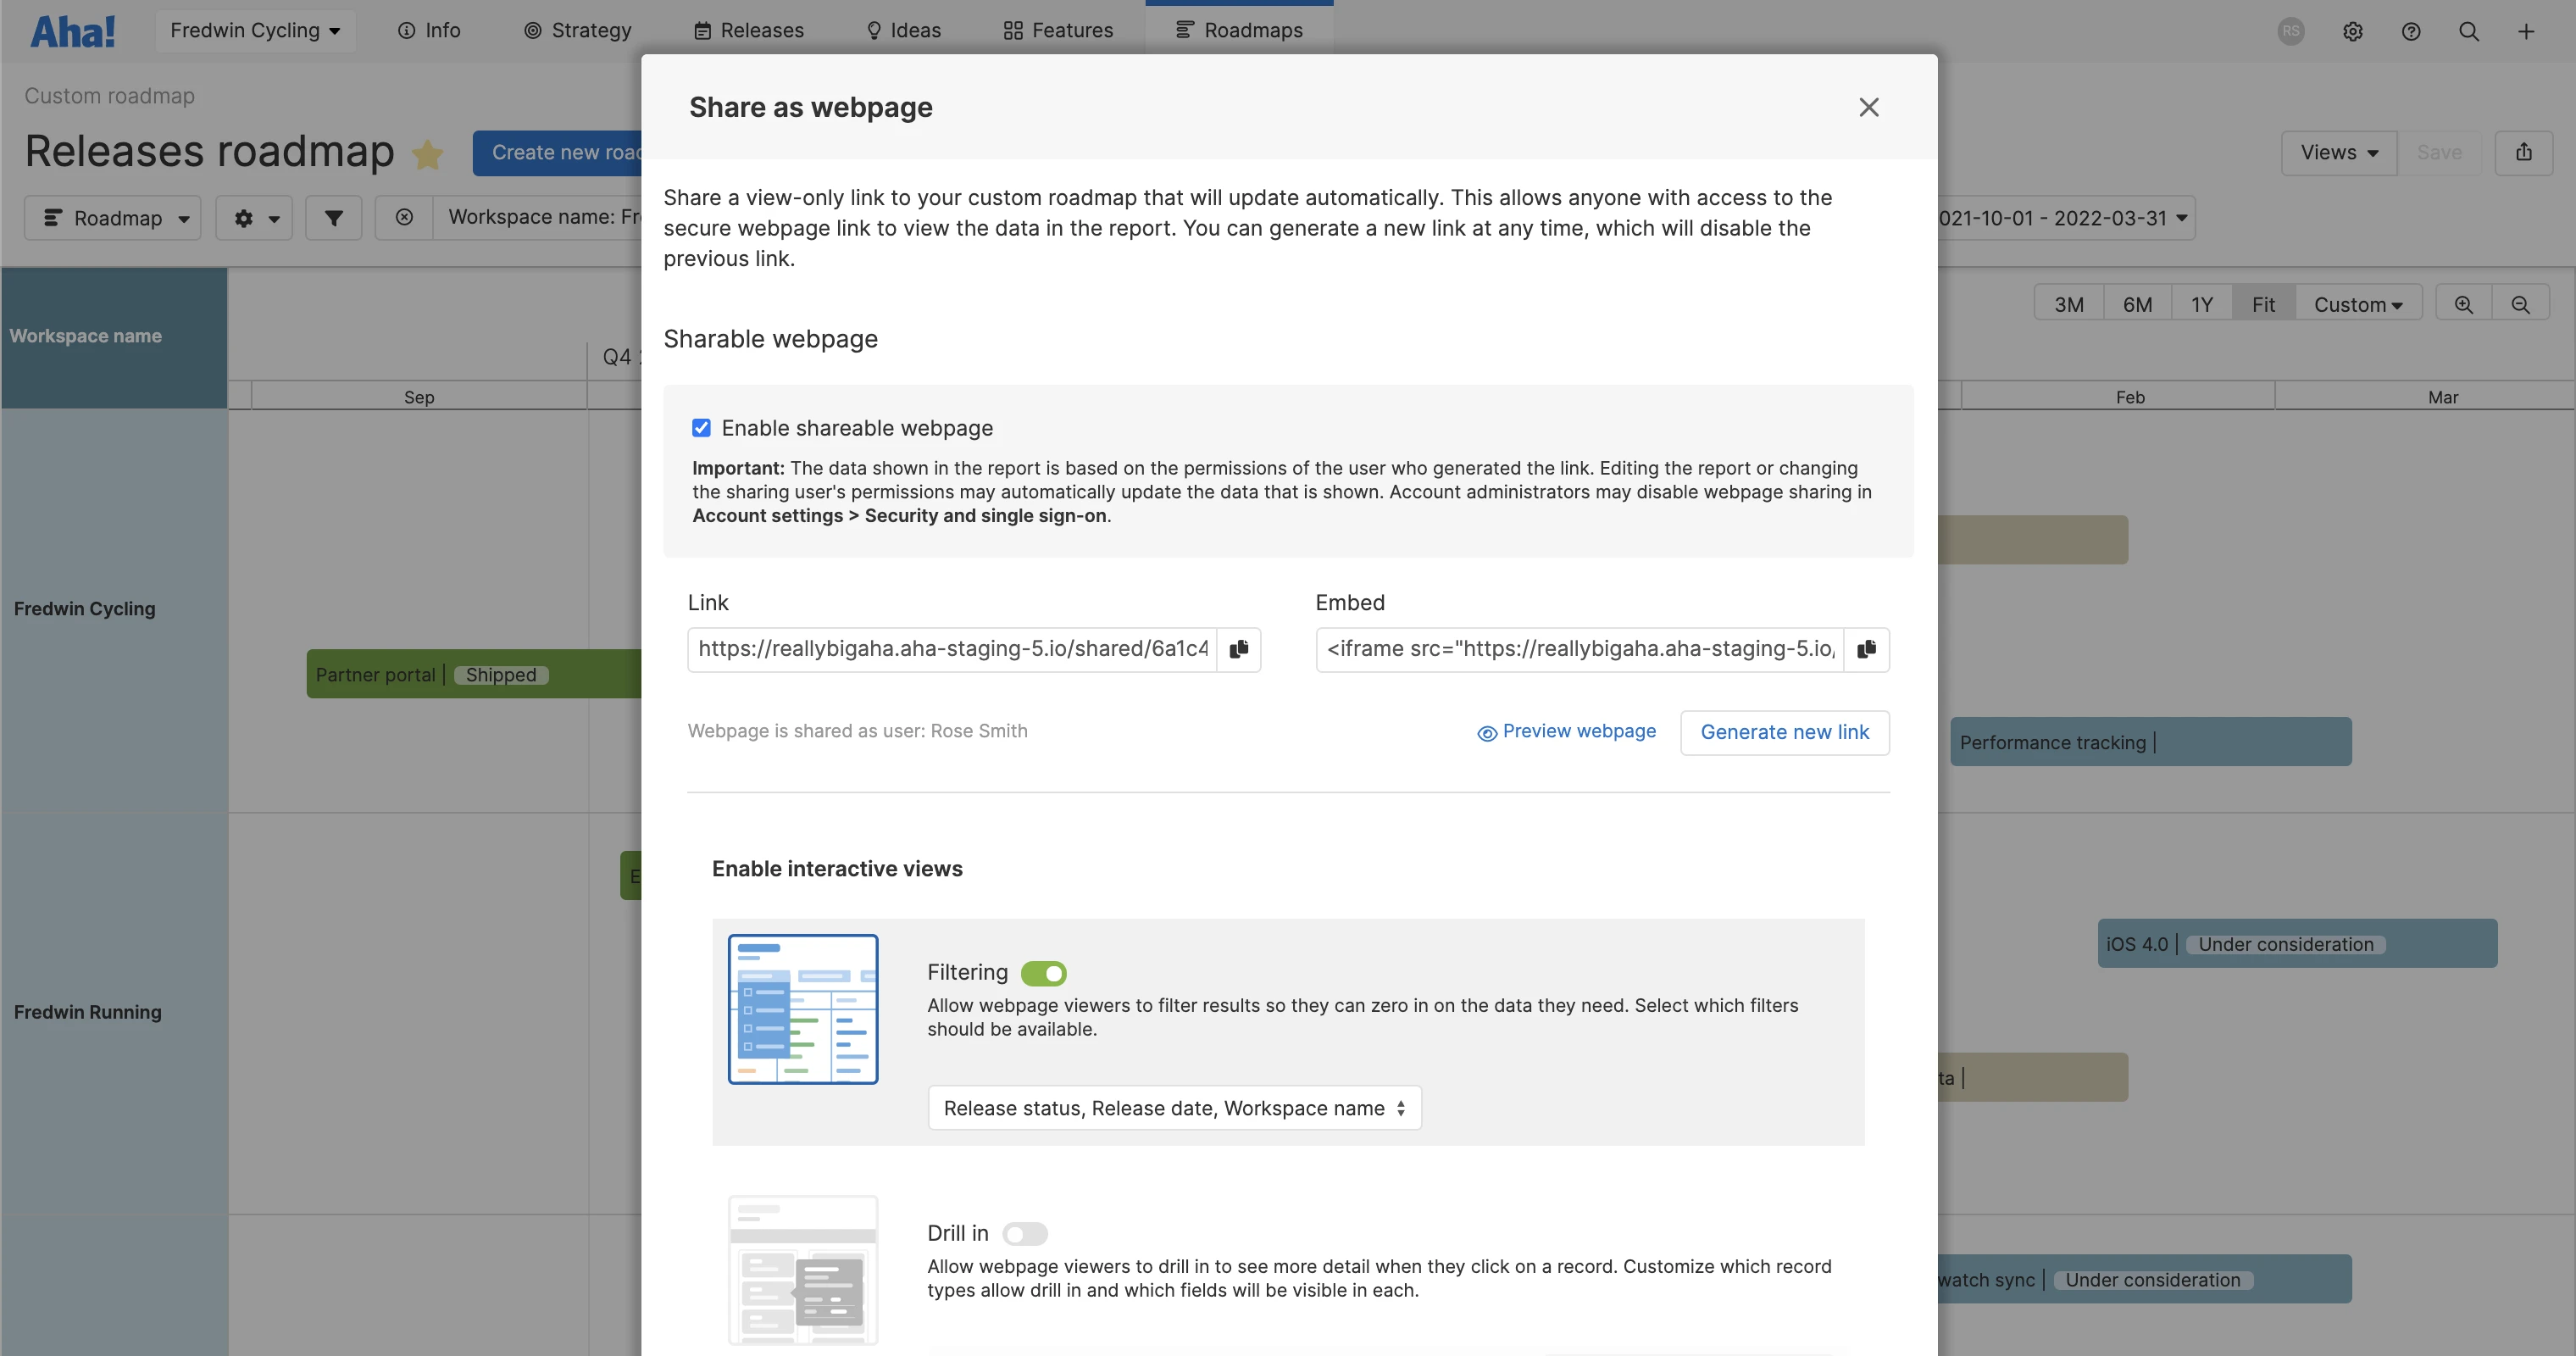This screenshot has height=1356, width=2576.
Task: Click the share/export icon near Save
Action: 2523,152
